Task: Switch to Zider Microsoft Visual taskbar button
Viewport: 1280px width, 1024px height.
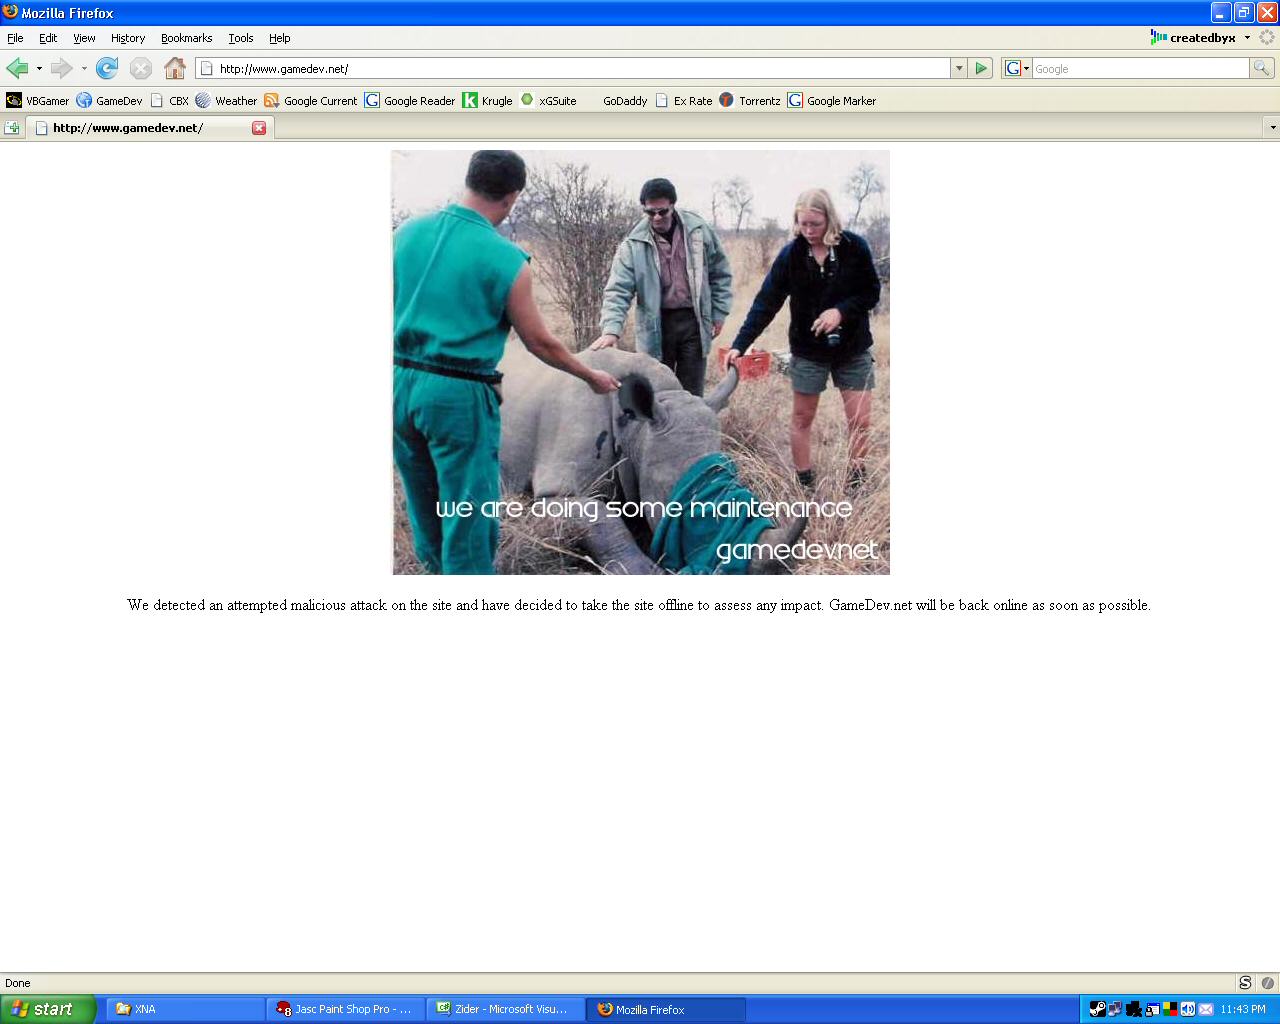Action: pos(505,1009)
